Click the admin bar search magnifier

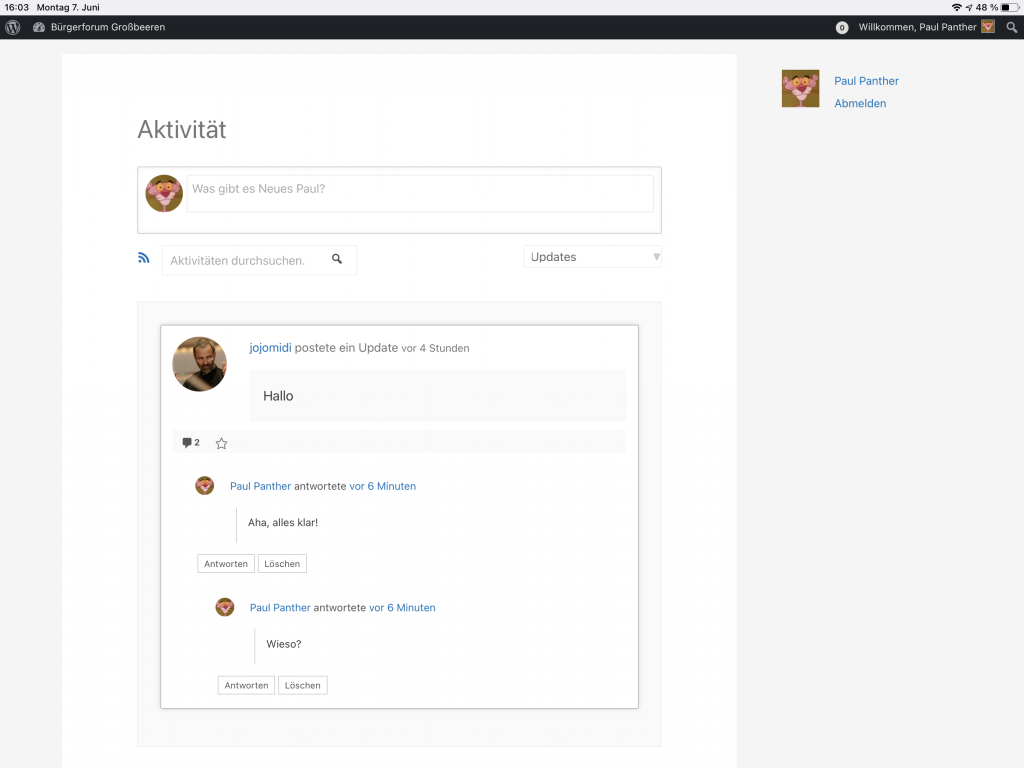[x=1011, y=27]
